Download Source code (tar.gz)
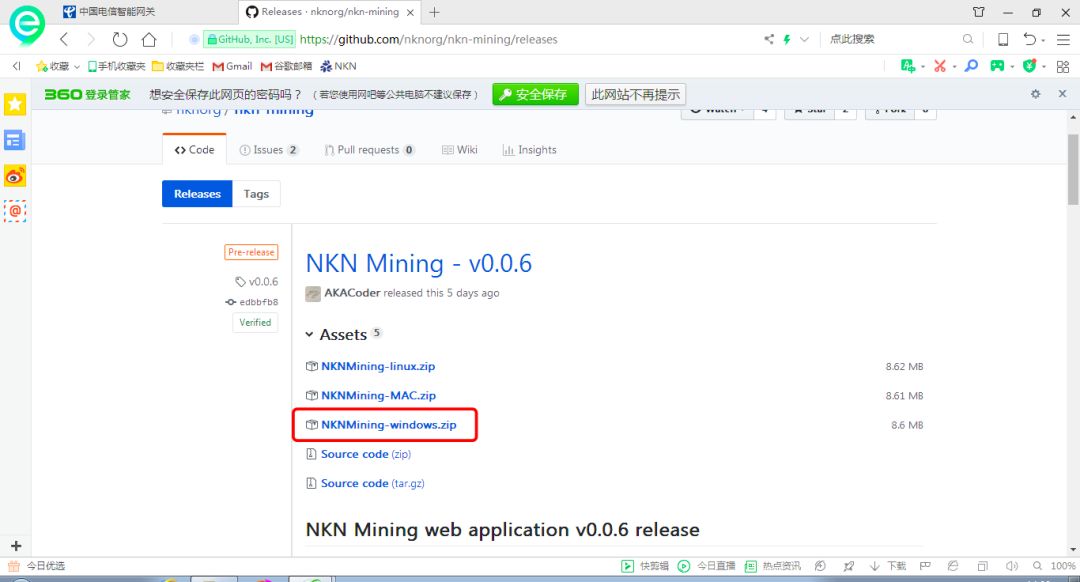The width and height of the screenshot is (1080, 582). click(373, 484)
